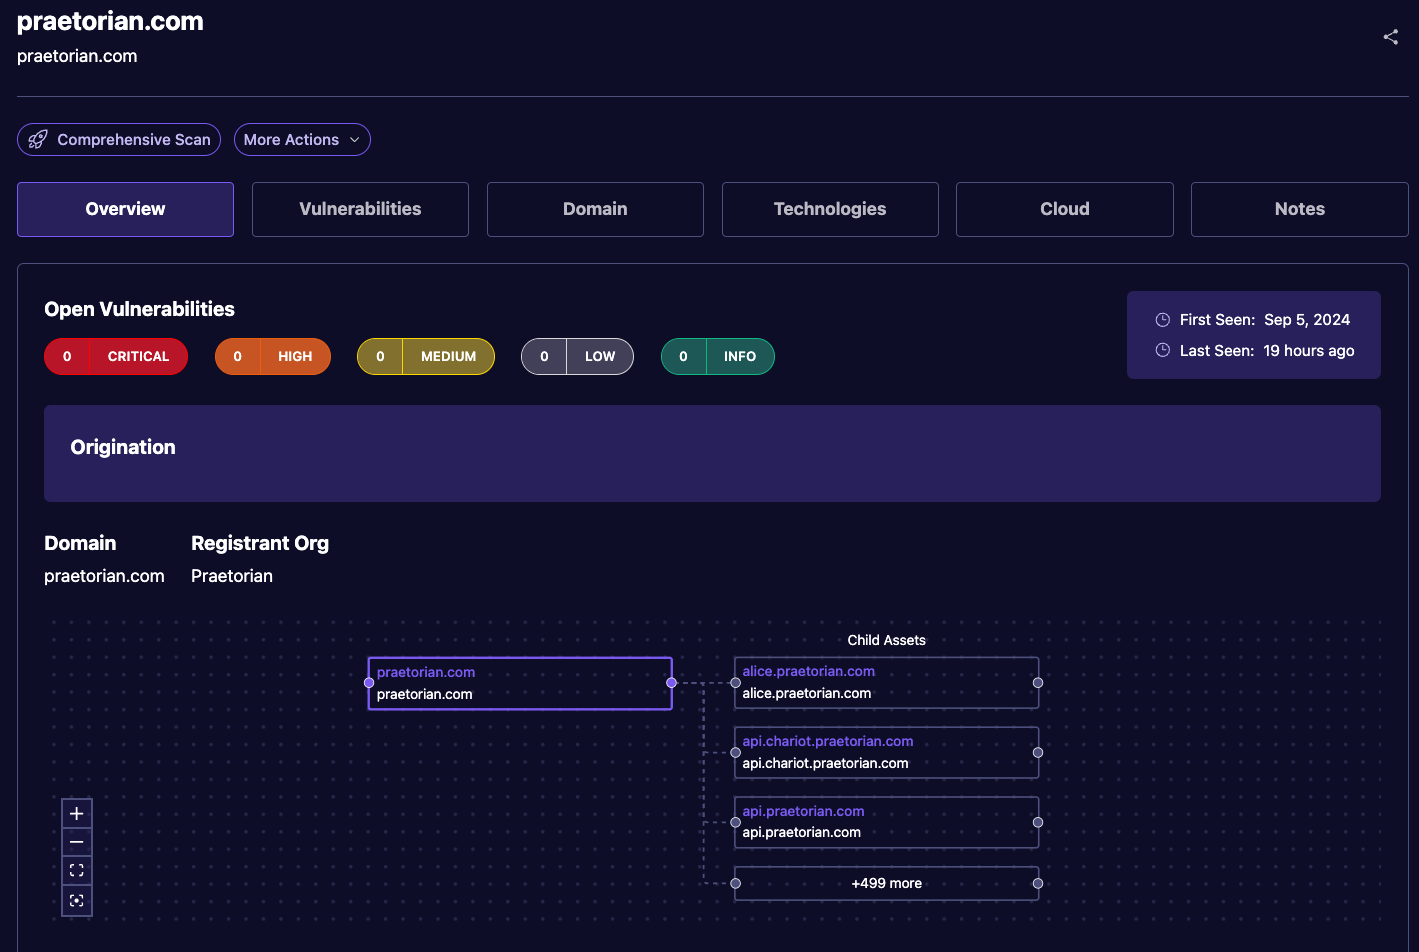Click the fit view graph control
The image size is (1419, 952).
77,871
